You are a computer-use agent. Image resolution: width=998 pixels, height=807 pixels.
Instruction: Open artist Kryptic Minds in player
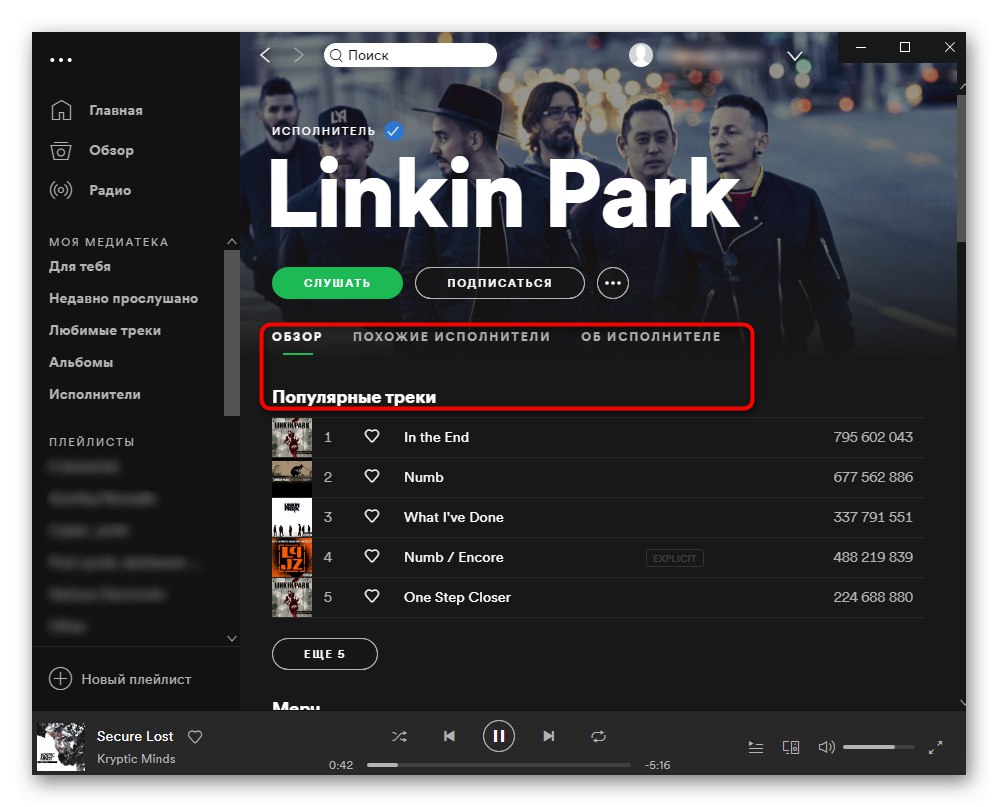coord(136,759)
